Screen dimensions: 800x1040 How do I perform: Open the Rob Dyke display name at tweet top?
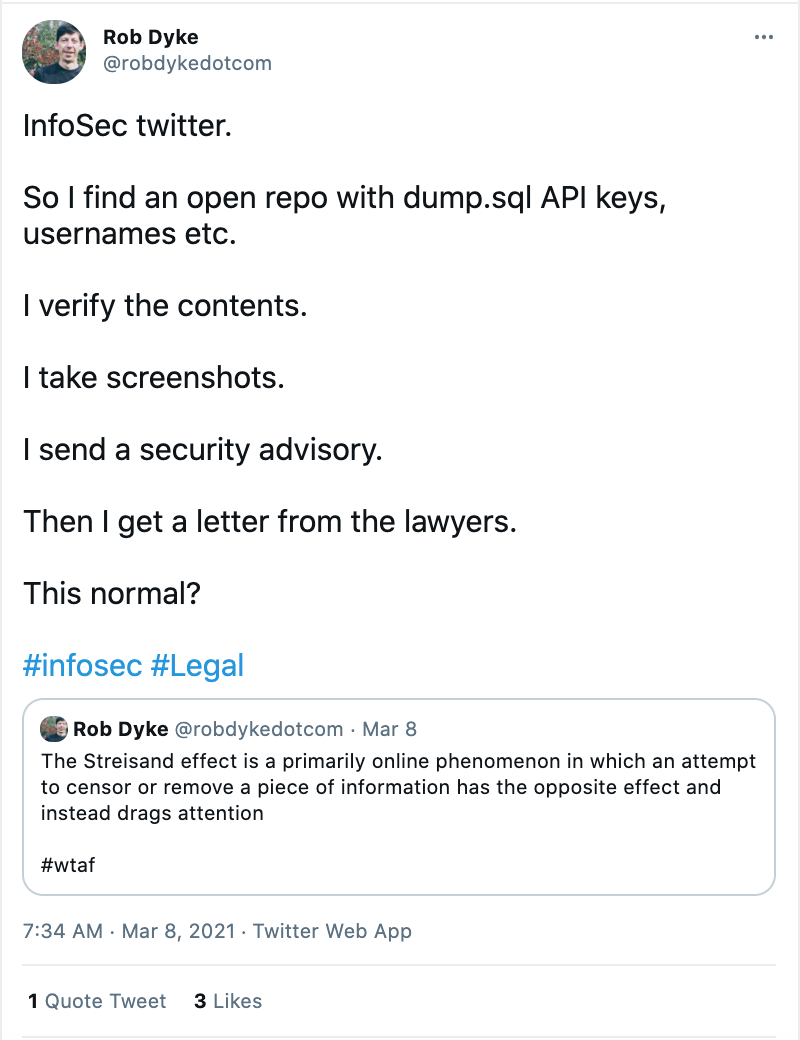pyautogui.click(x=151, y=38)
